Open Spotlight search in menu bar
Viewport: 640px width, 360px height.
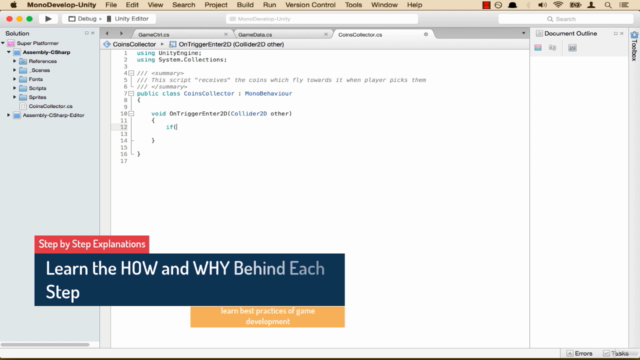(608, 5)
